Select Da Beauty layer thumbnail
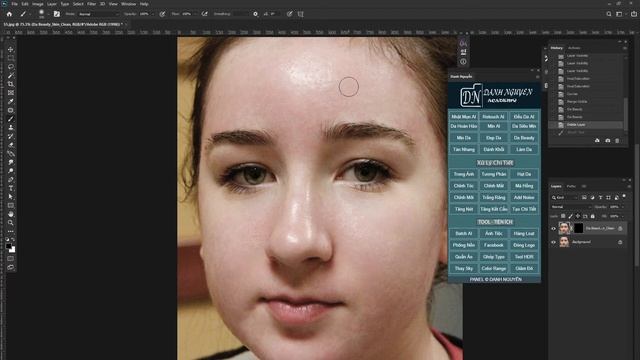 [x=564, y=228]
